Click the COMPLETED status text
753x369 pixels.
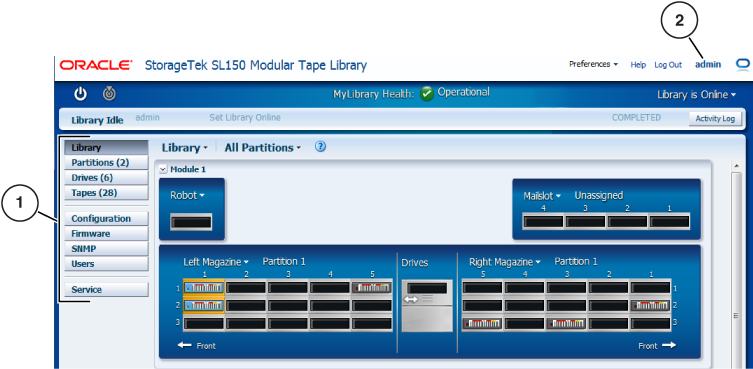(636, 118)
